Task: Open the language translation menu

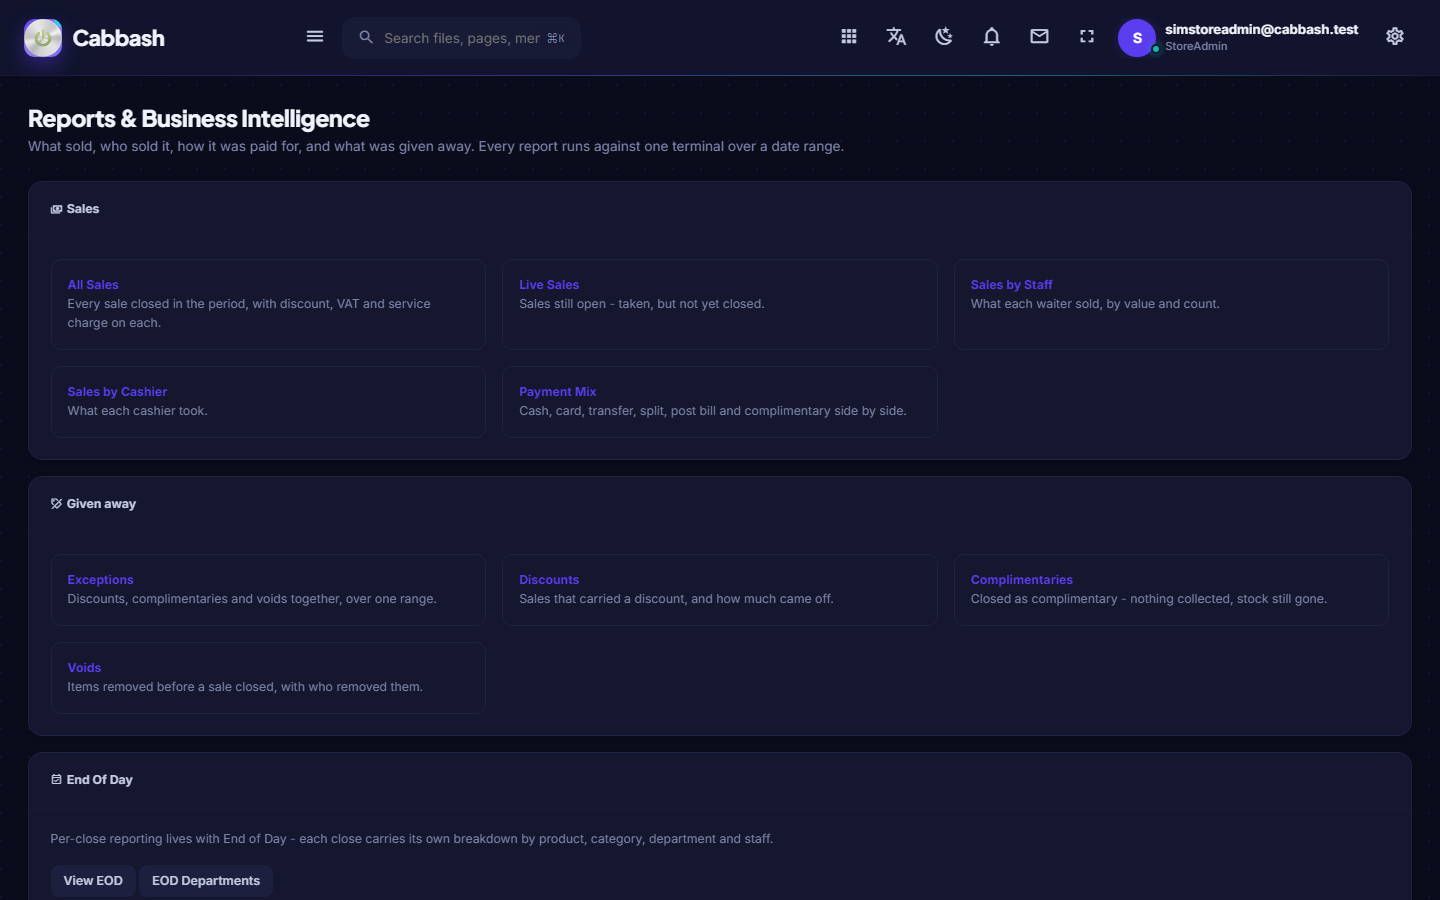Action: [x=896, y=37]
